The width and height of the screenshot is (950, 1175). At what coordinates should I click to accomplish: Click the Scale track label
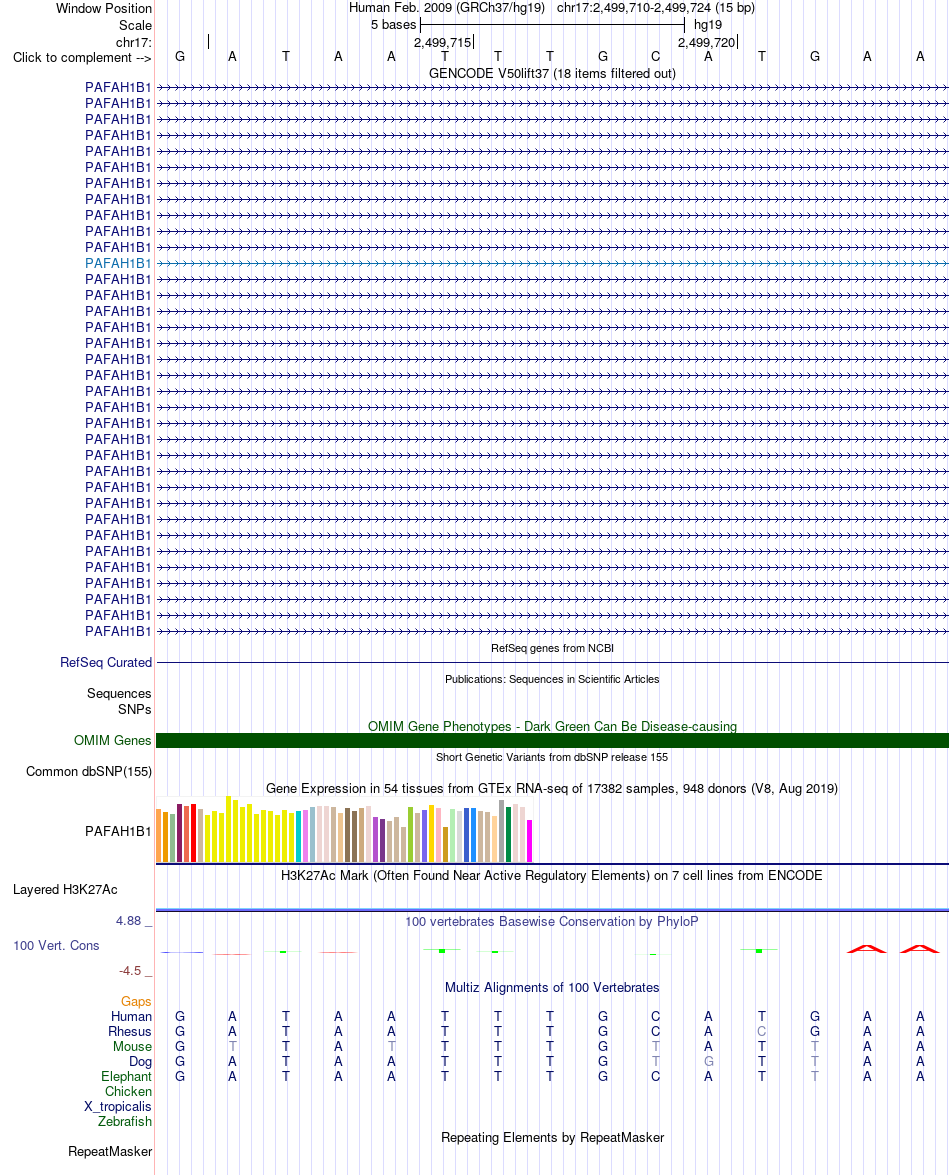point(135,25)
